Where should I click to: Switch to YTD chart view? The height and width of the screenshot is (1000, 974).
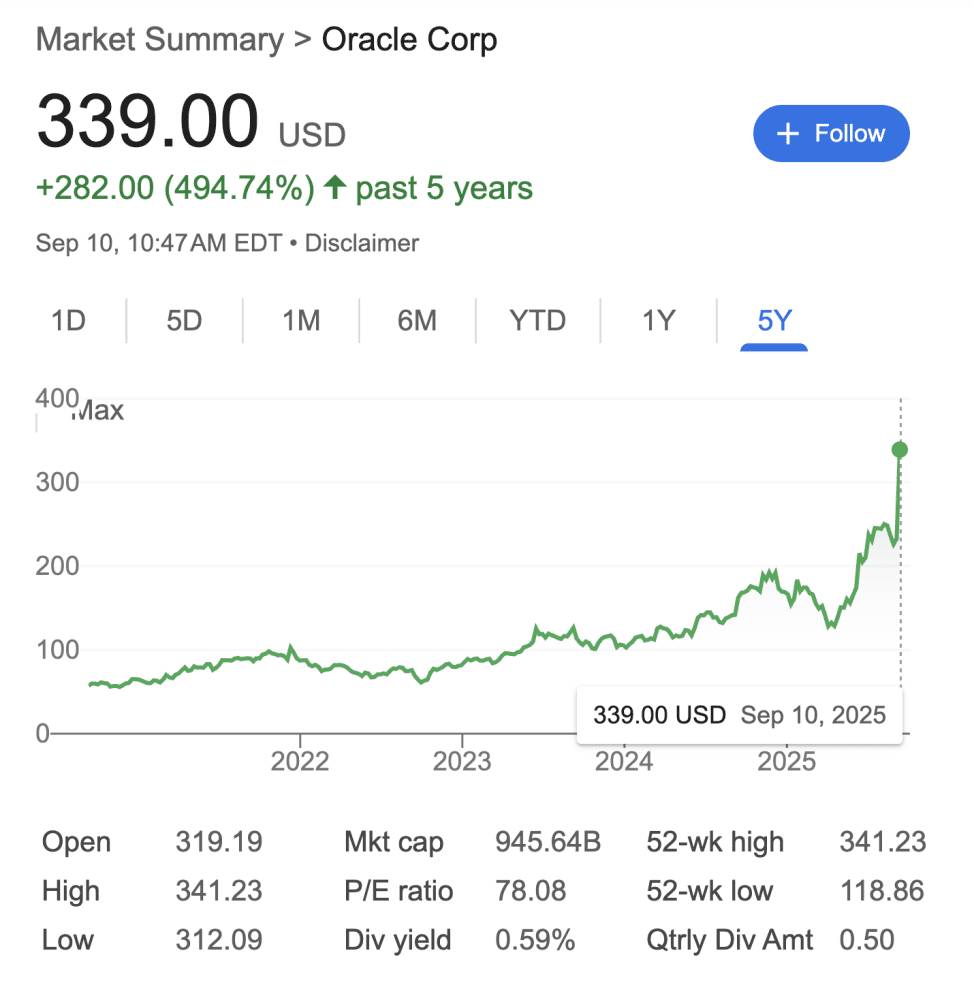[537, 321]
